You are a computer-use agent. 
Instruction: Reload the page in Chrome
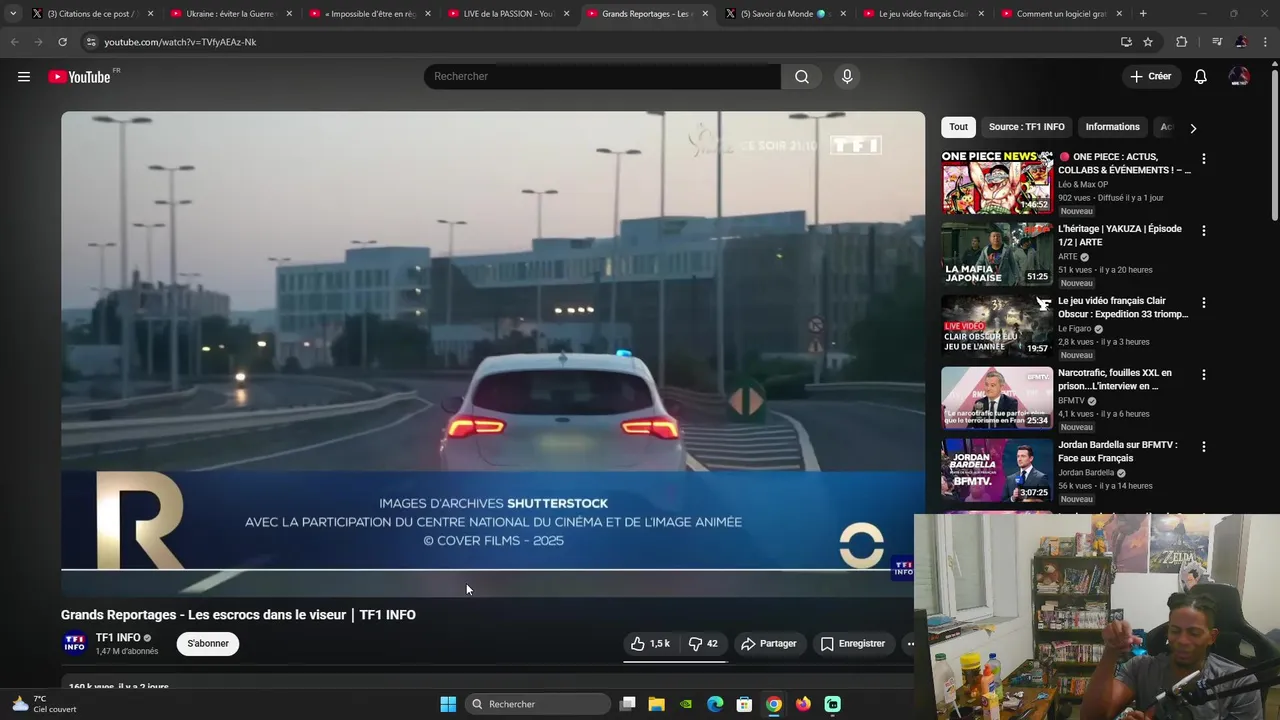coord(62,42)
